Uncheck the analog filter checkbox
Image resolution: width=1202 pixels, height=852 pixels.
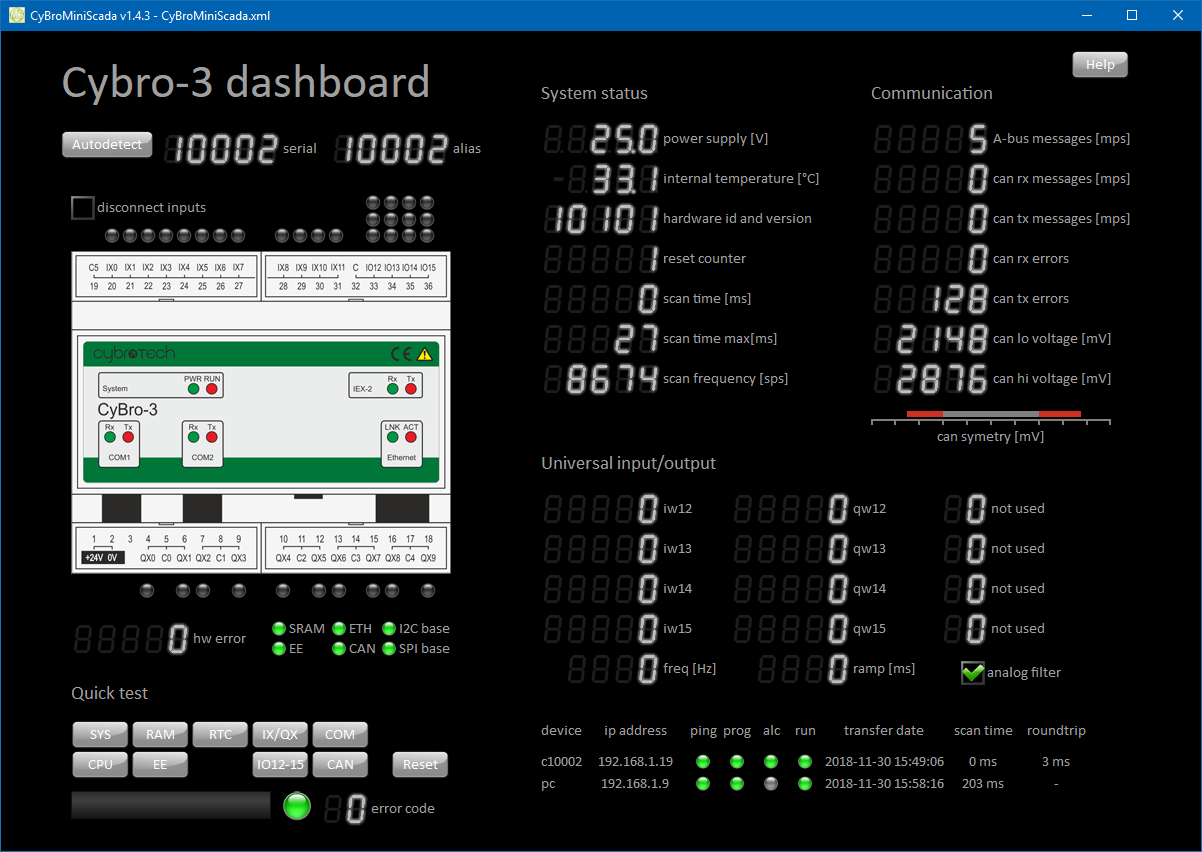point(973,673)
